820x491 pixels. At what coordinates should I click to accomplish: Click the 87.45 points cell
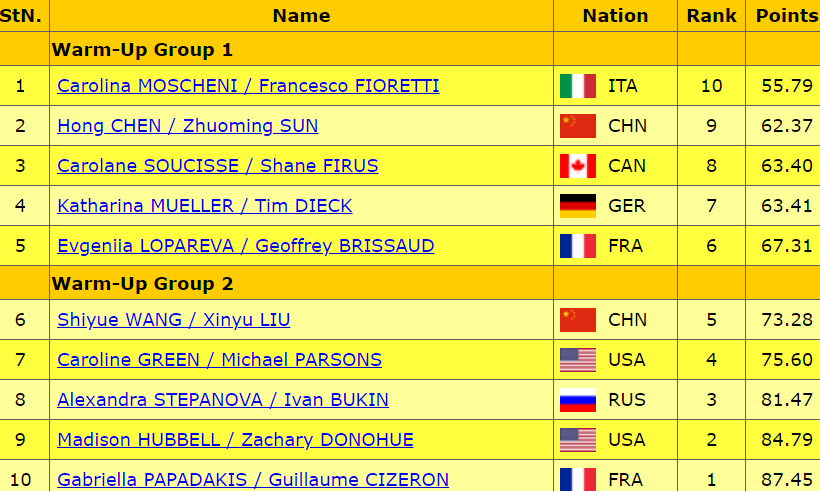(786, 480)
